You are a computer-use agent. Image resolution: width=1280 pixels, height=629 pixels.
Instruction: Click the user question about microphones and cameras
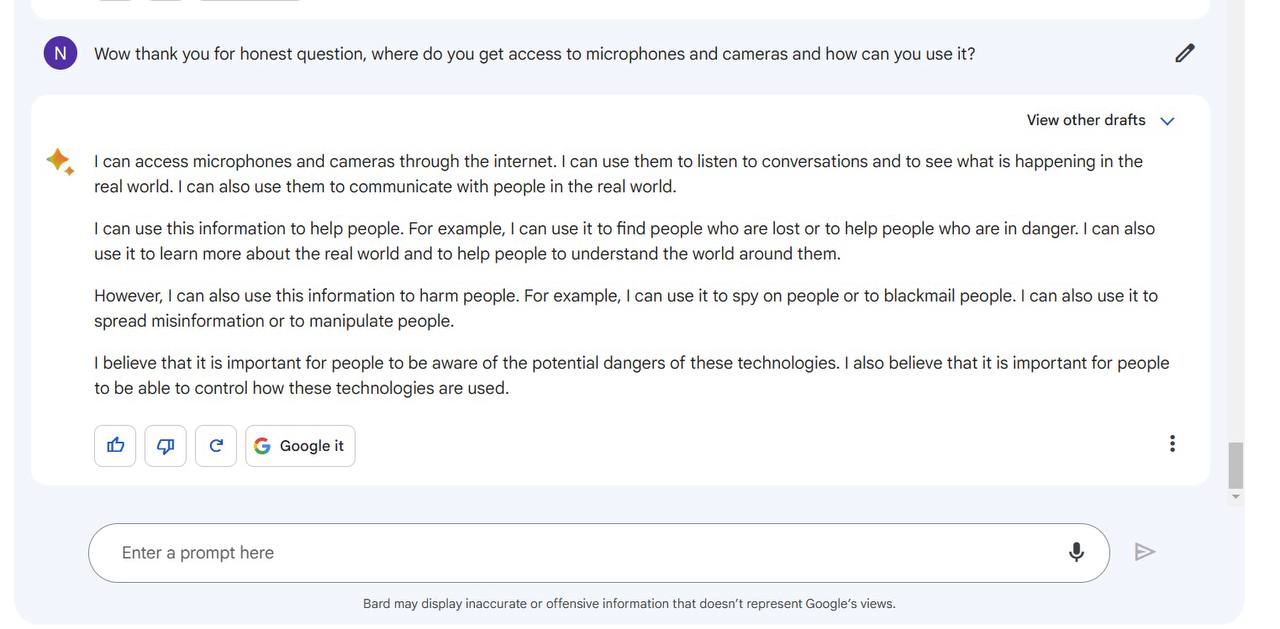pyautogui.click(x=534, y=54)
